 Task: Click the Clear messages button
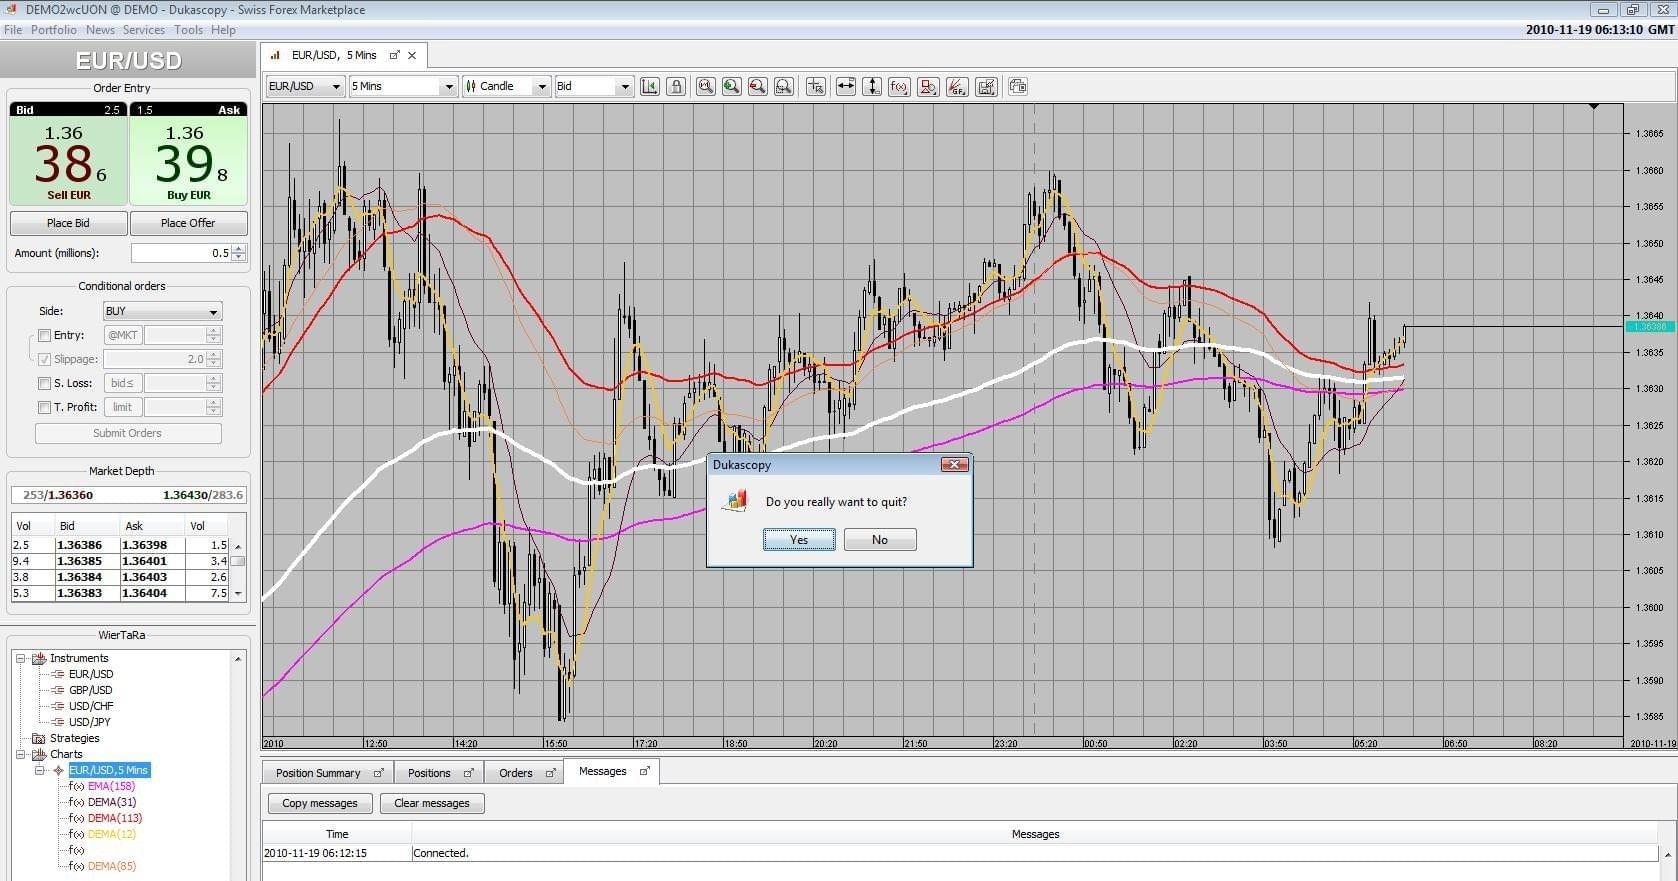432,803
